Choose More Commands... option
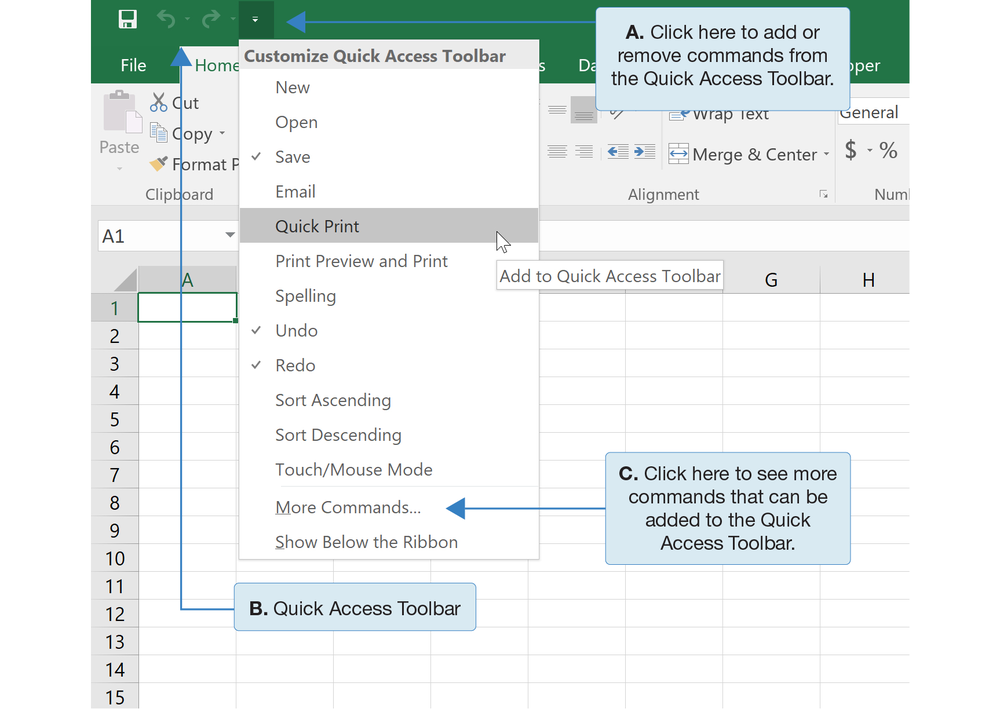 coord(348,508)
